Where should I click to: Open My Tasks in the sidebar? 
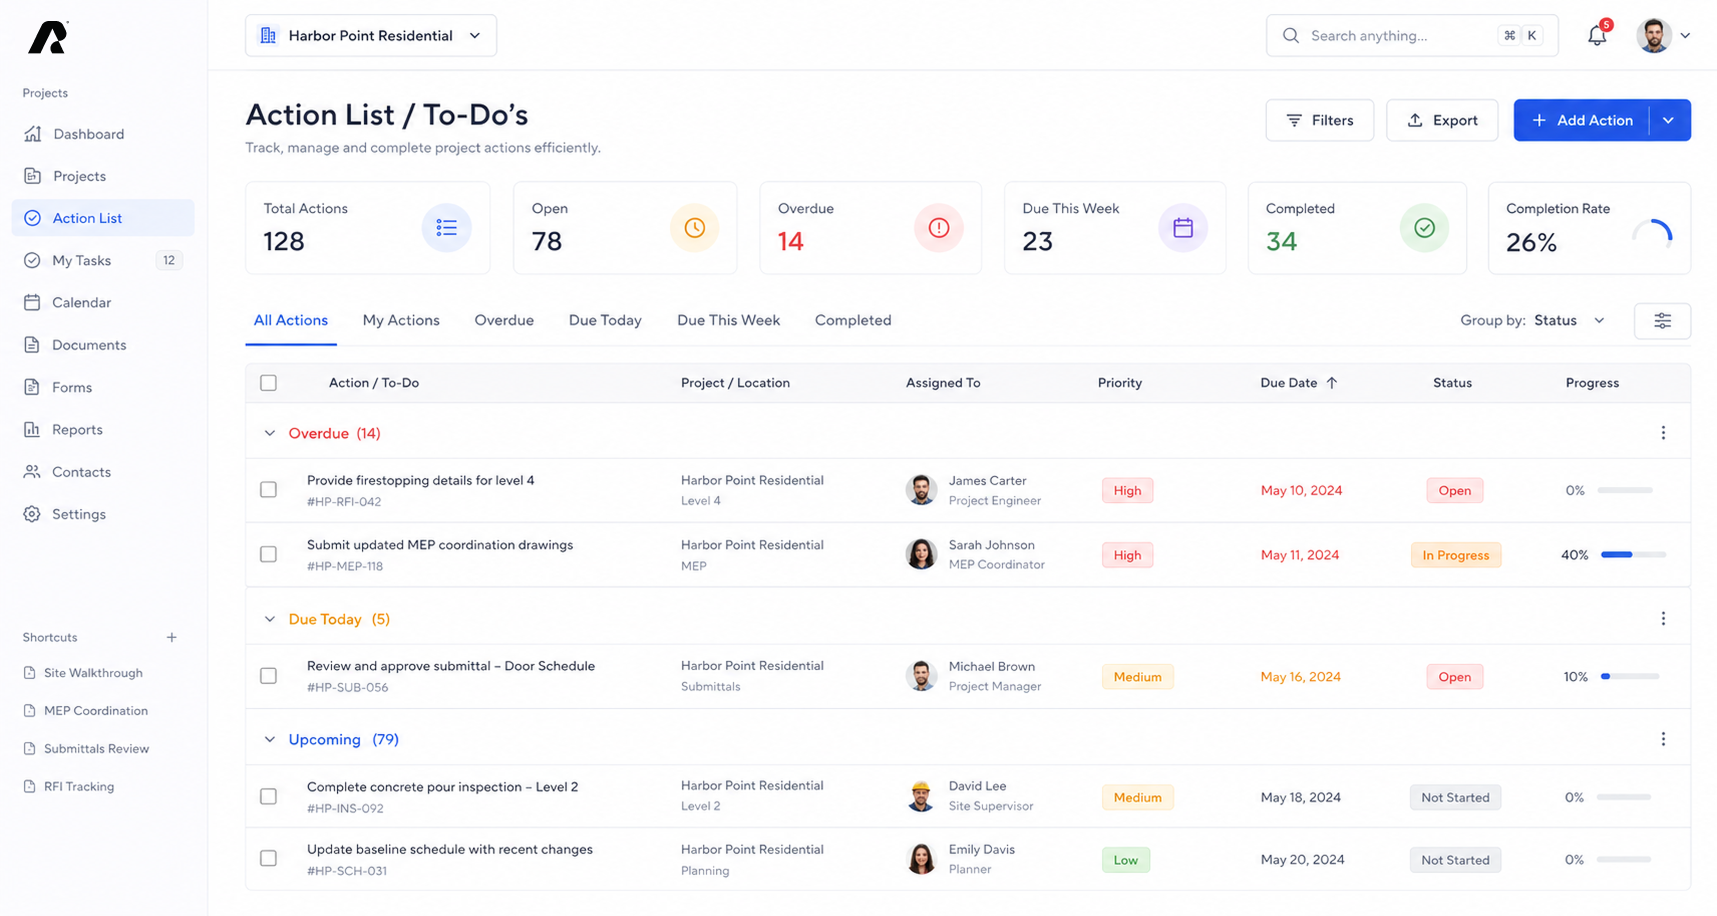(102, 260)
